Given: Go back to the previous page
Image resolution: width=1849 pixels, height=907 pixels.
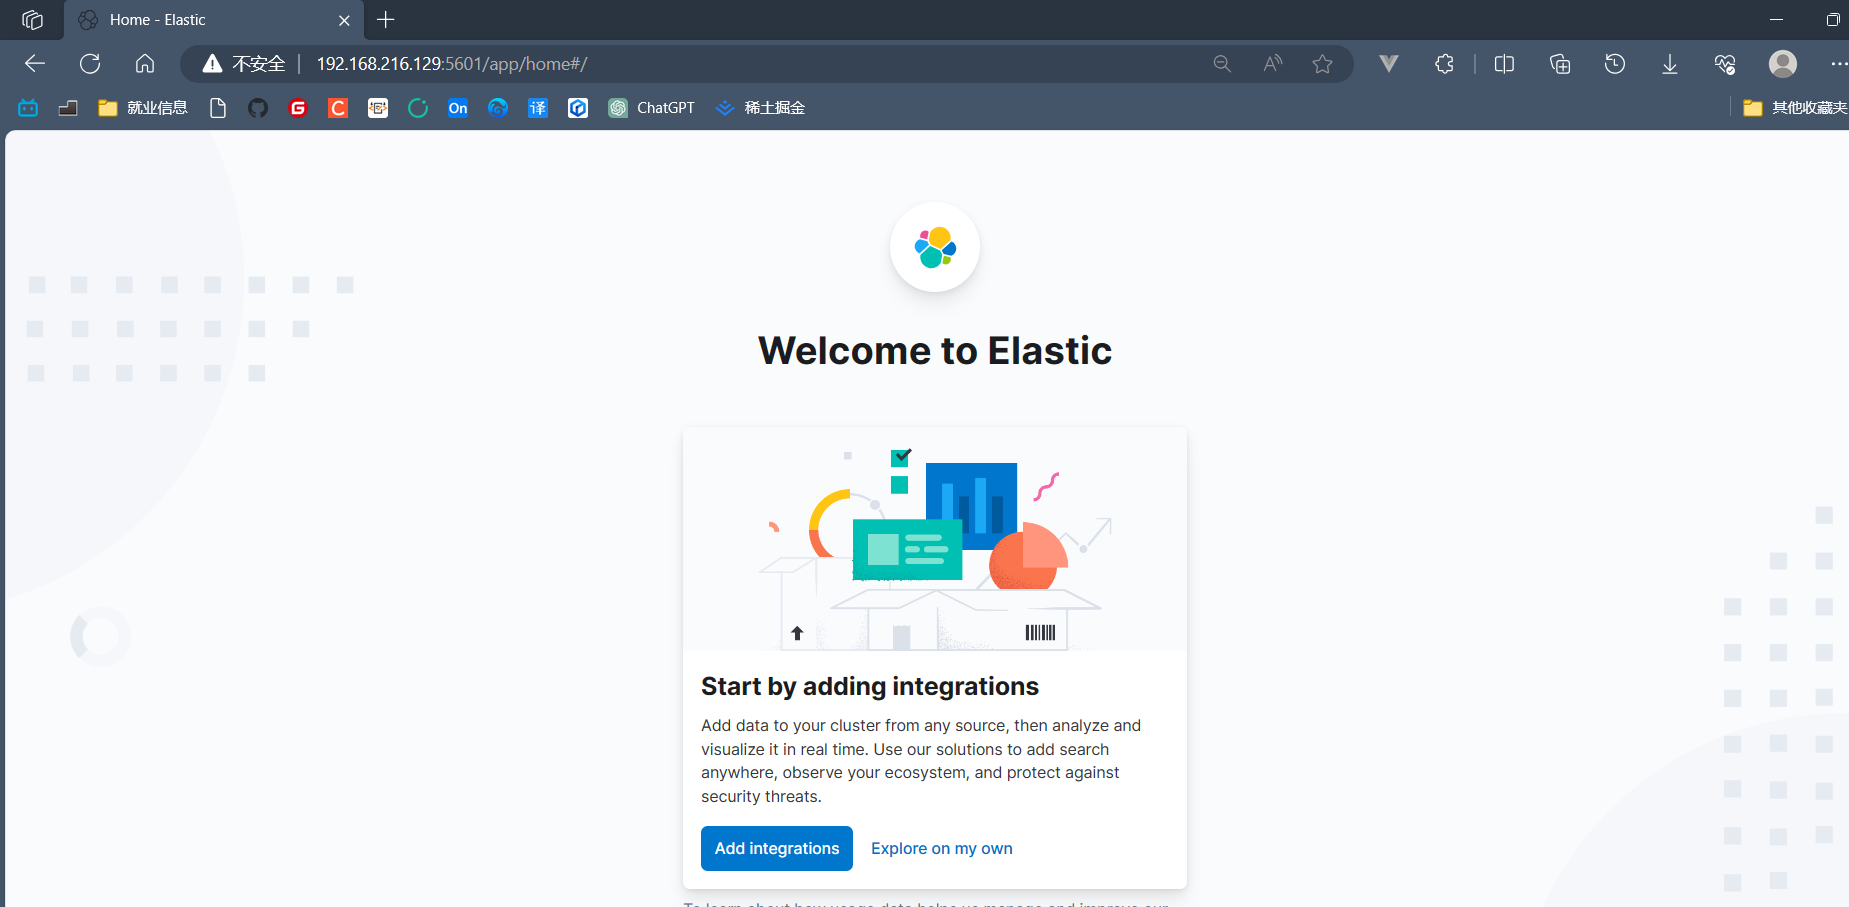Looking at the screenshot, I should pos(35,64).
